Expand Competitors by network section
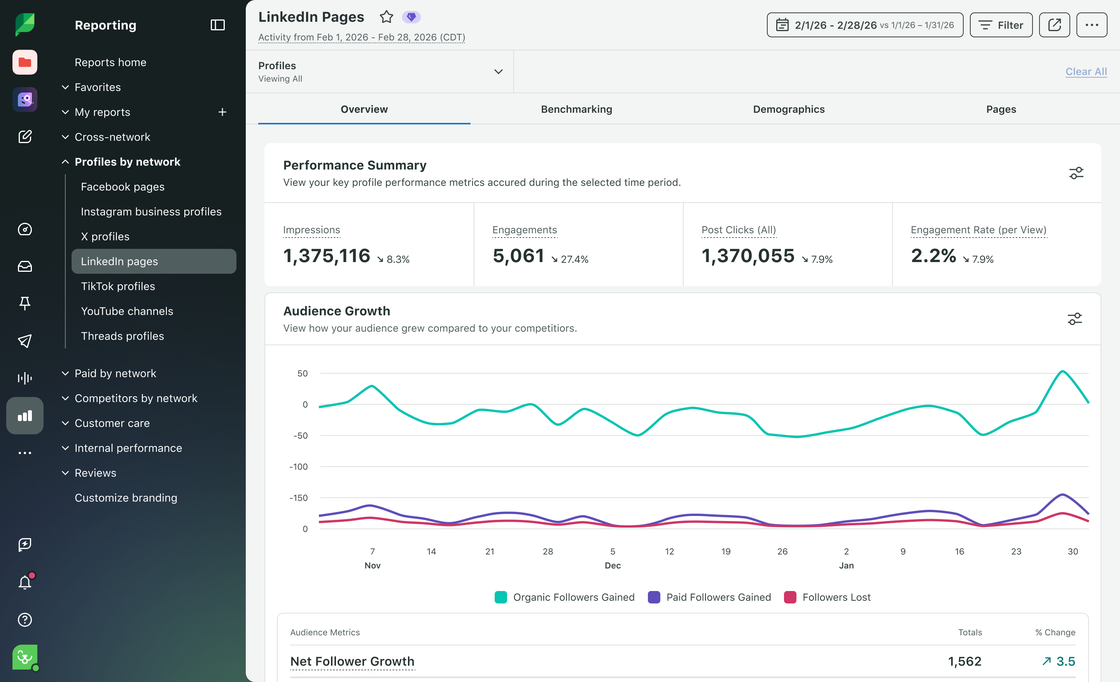The width and height of the screenshot is (1120, 682). click(x=129, y=398)
